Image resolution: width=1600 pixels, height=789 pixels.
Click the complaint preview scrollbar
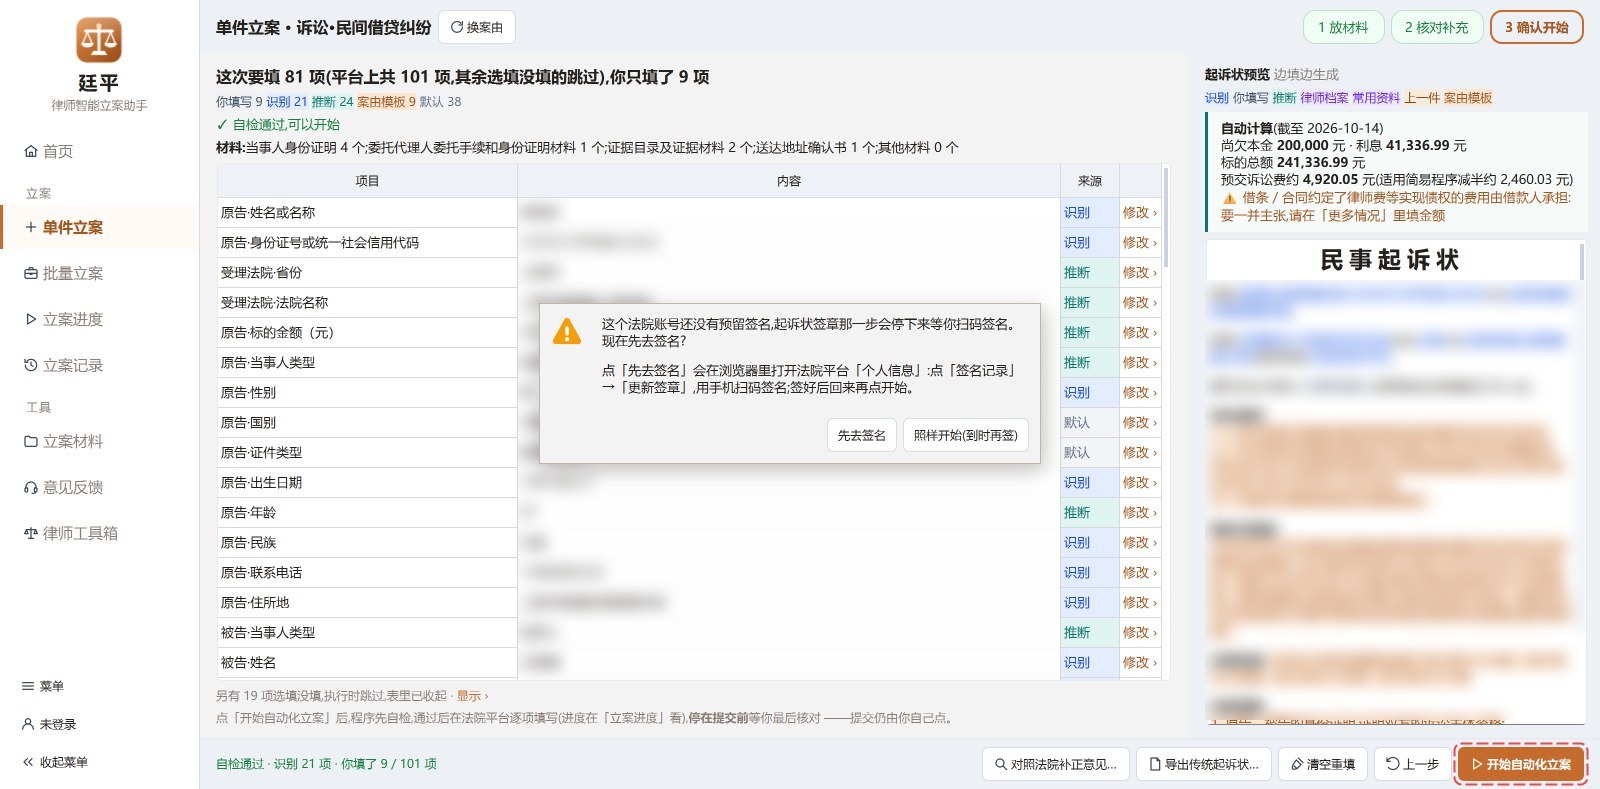point(1582,262)
